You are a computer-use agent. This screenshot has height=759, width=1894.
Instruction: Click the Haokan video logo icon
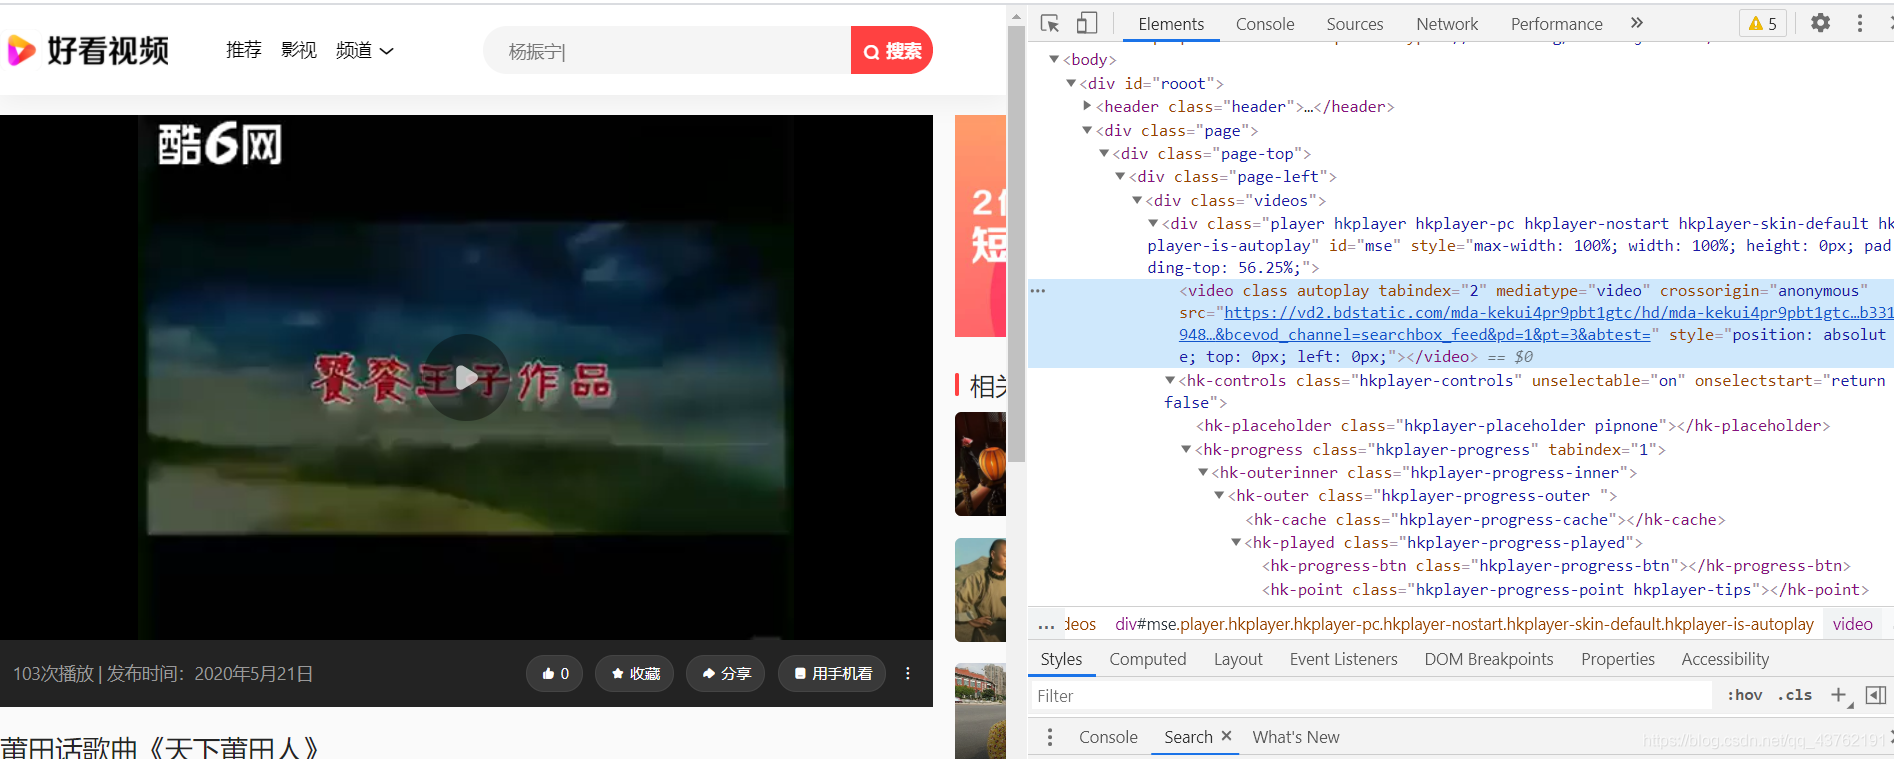point(21,50)
